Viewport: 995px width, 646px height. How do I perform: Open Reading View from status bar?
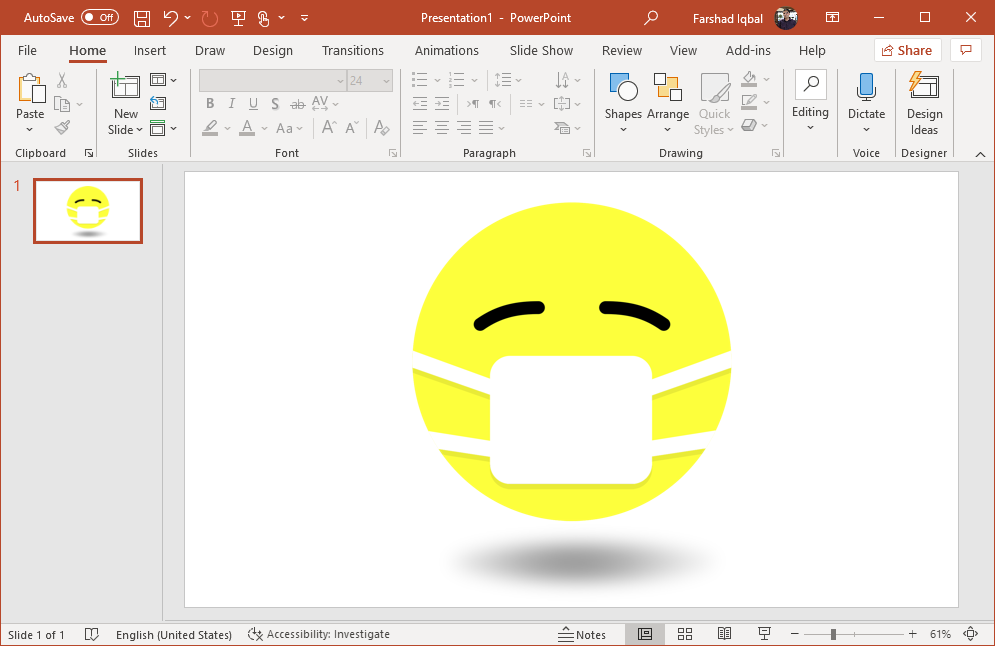tap(724, 634)
